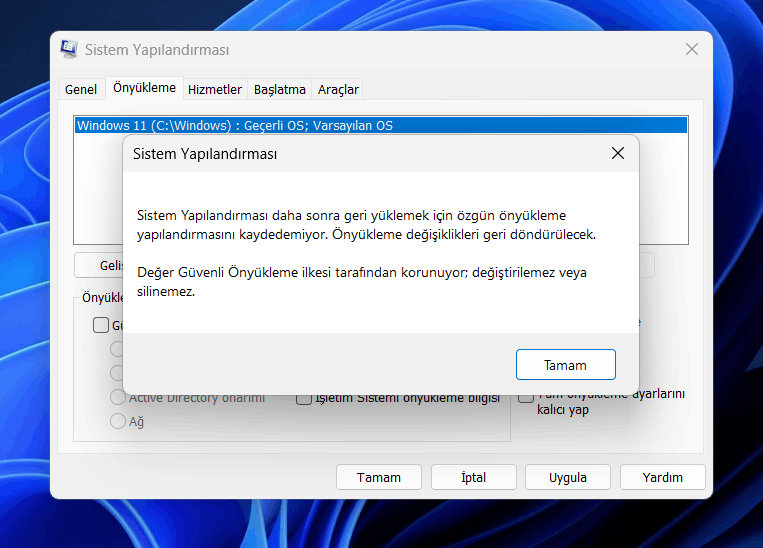Select the Windows 11 boot entry
763x548 pixels.
click(381, 126)
